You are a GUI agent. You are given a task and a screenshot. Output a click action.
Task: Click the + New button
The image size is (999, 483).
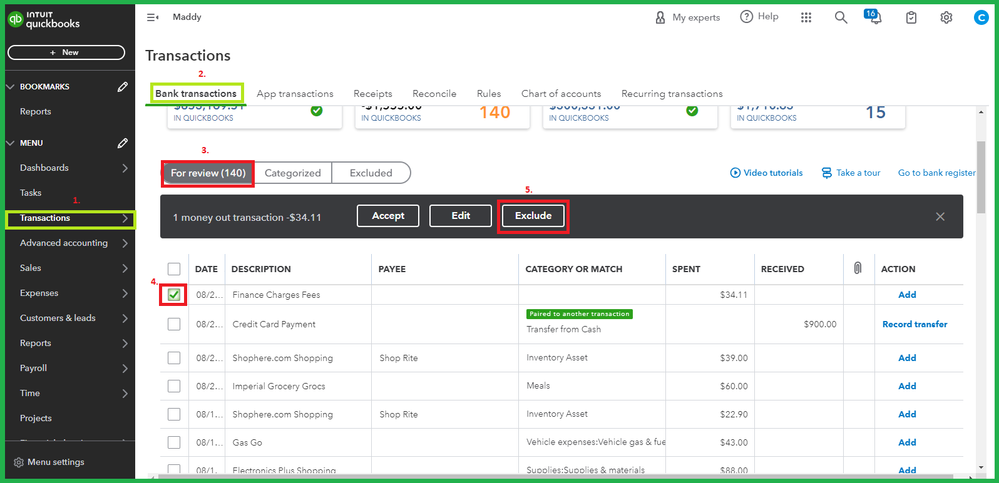(66, 52)
